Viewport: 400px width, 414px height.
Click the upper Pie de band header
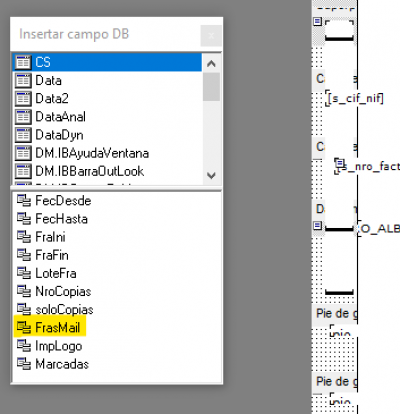tap(335, 314)
